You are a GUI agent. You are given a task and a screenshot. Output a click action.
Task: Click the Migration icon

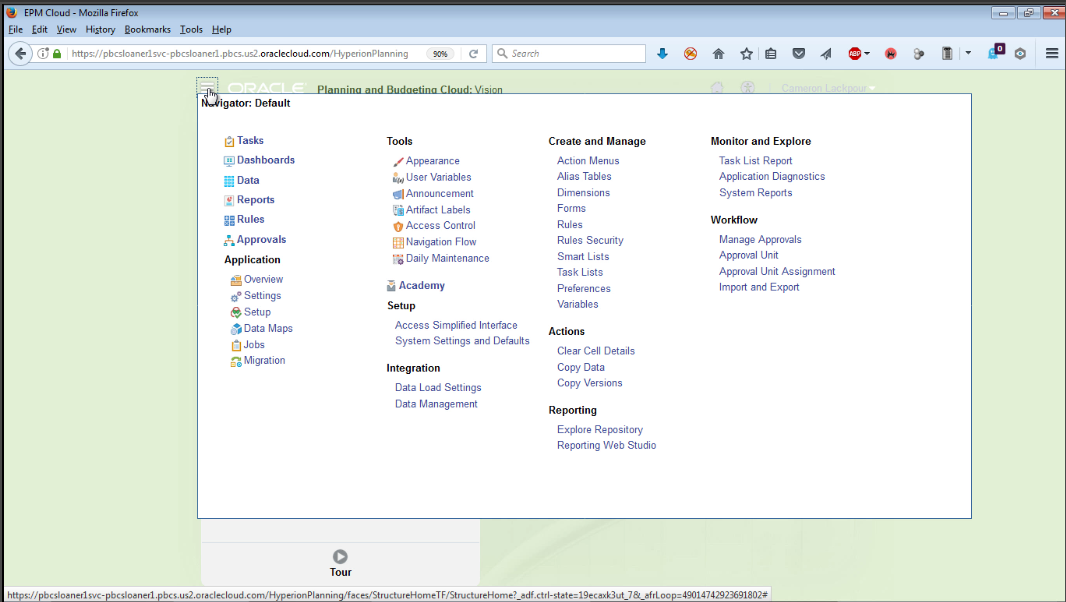coord(236,362)
